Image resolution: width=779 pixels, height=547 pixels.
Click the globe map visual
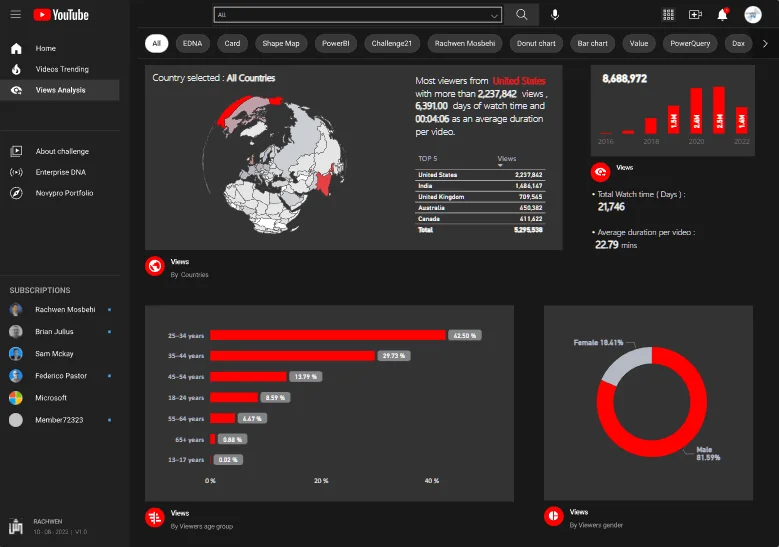[x=274, y=165]
